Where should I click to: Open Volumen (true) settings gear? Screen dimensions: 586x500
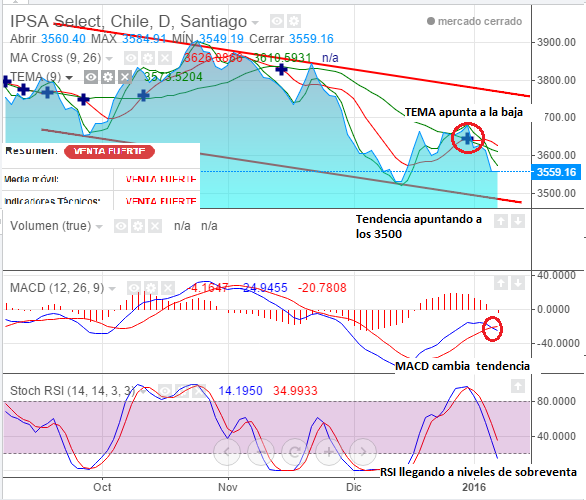[138, 226]
